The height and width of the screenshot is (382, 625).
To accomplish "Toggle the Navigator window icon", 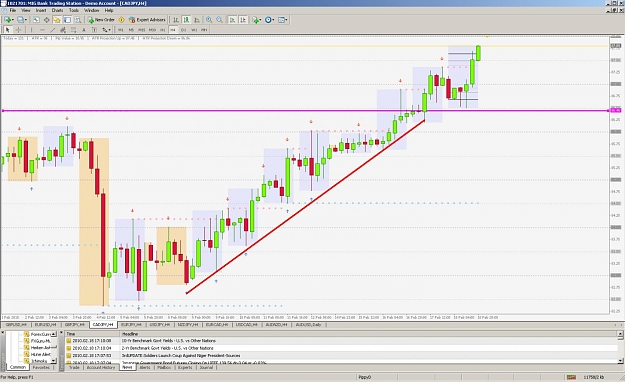I will point(57,20).
